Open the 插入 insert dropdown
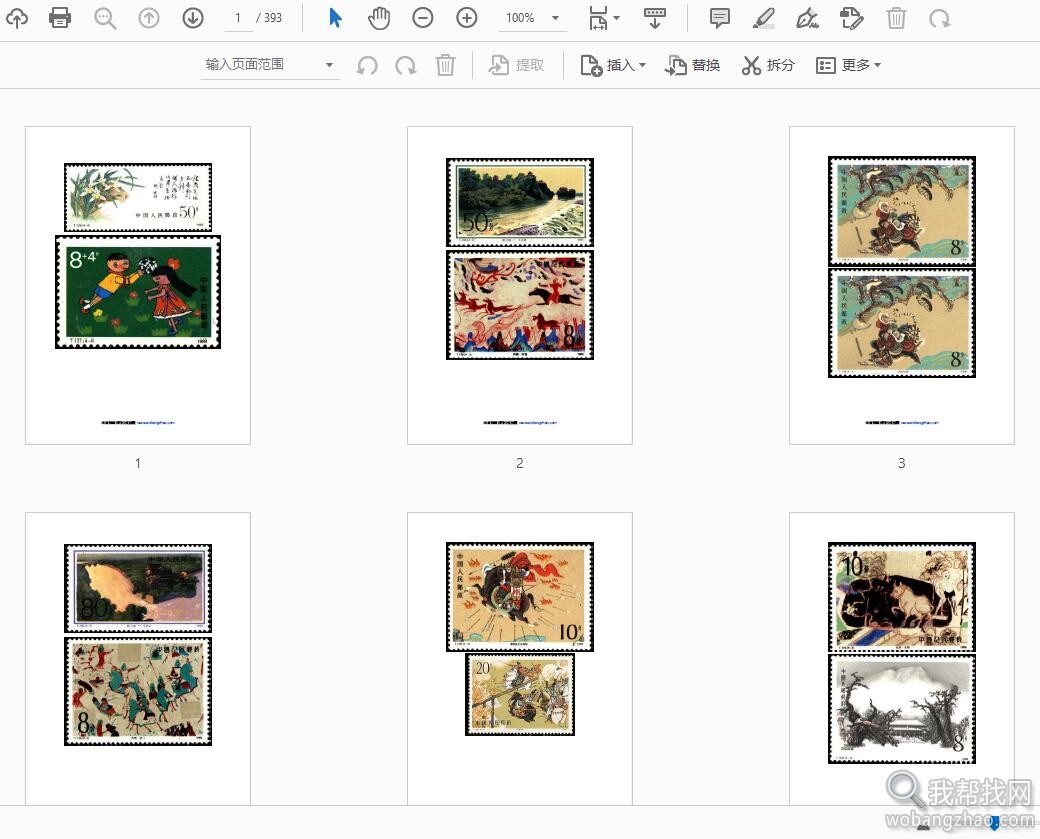 tap(613, 65)
